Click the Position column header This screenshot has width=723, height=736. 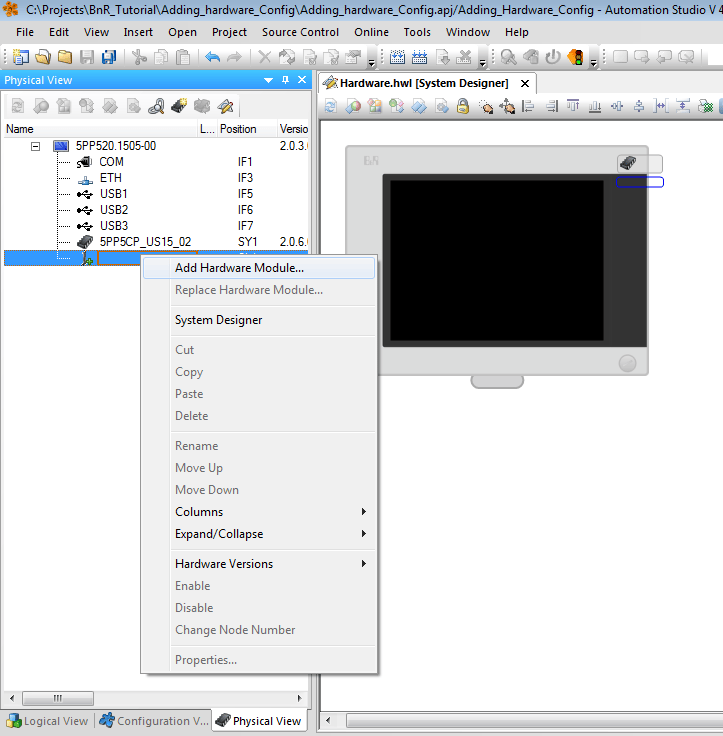(247, 129)
